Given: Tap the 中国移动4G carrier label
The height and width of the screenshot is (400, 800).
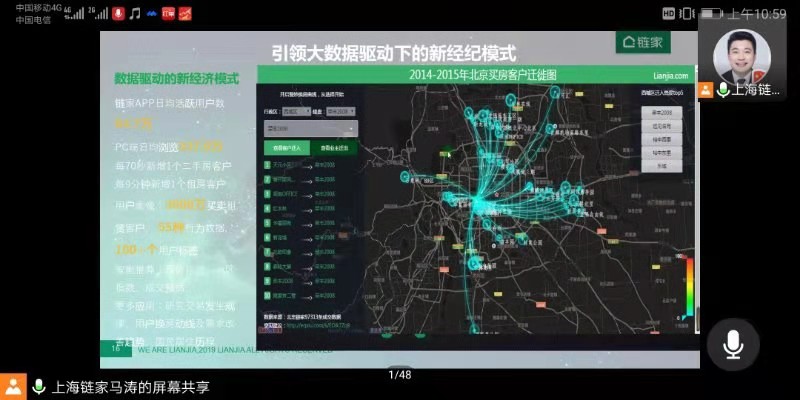Looking at the screenshot, I should click(39, 8).
